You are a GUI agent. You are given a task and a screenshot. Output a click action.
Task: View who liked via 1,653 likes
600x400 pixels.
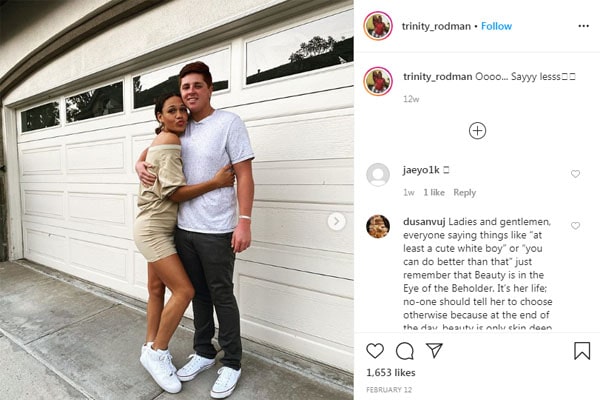click(x=391, y=372)
